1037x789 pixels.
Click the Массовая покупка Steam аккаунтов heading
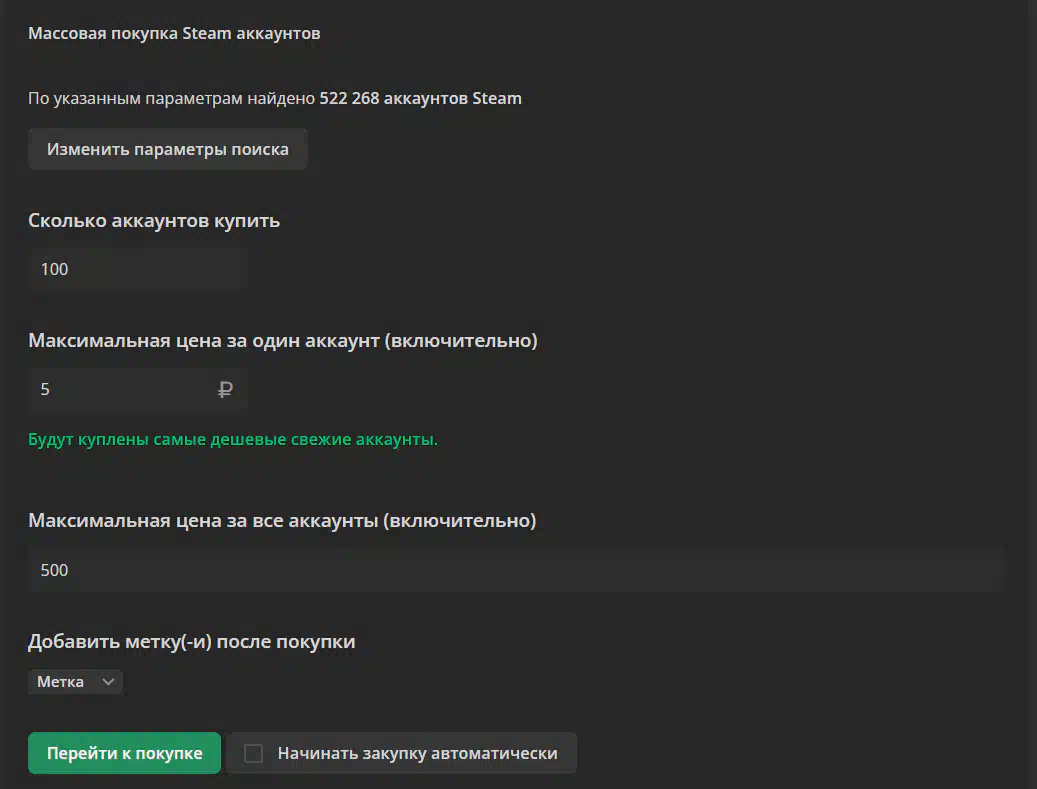(174, 33)
